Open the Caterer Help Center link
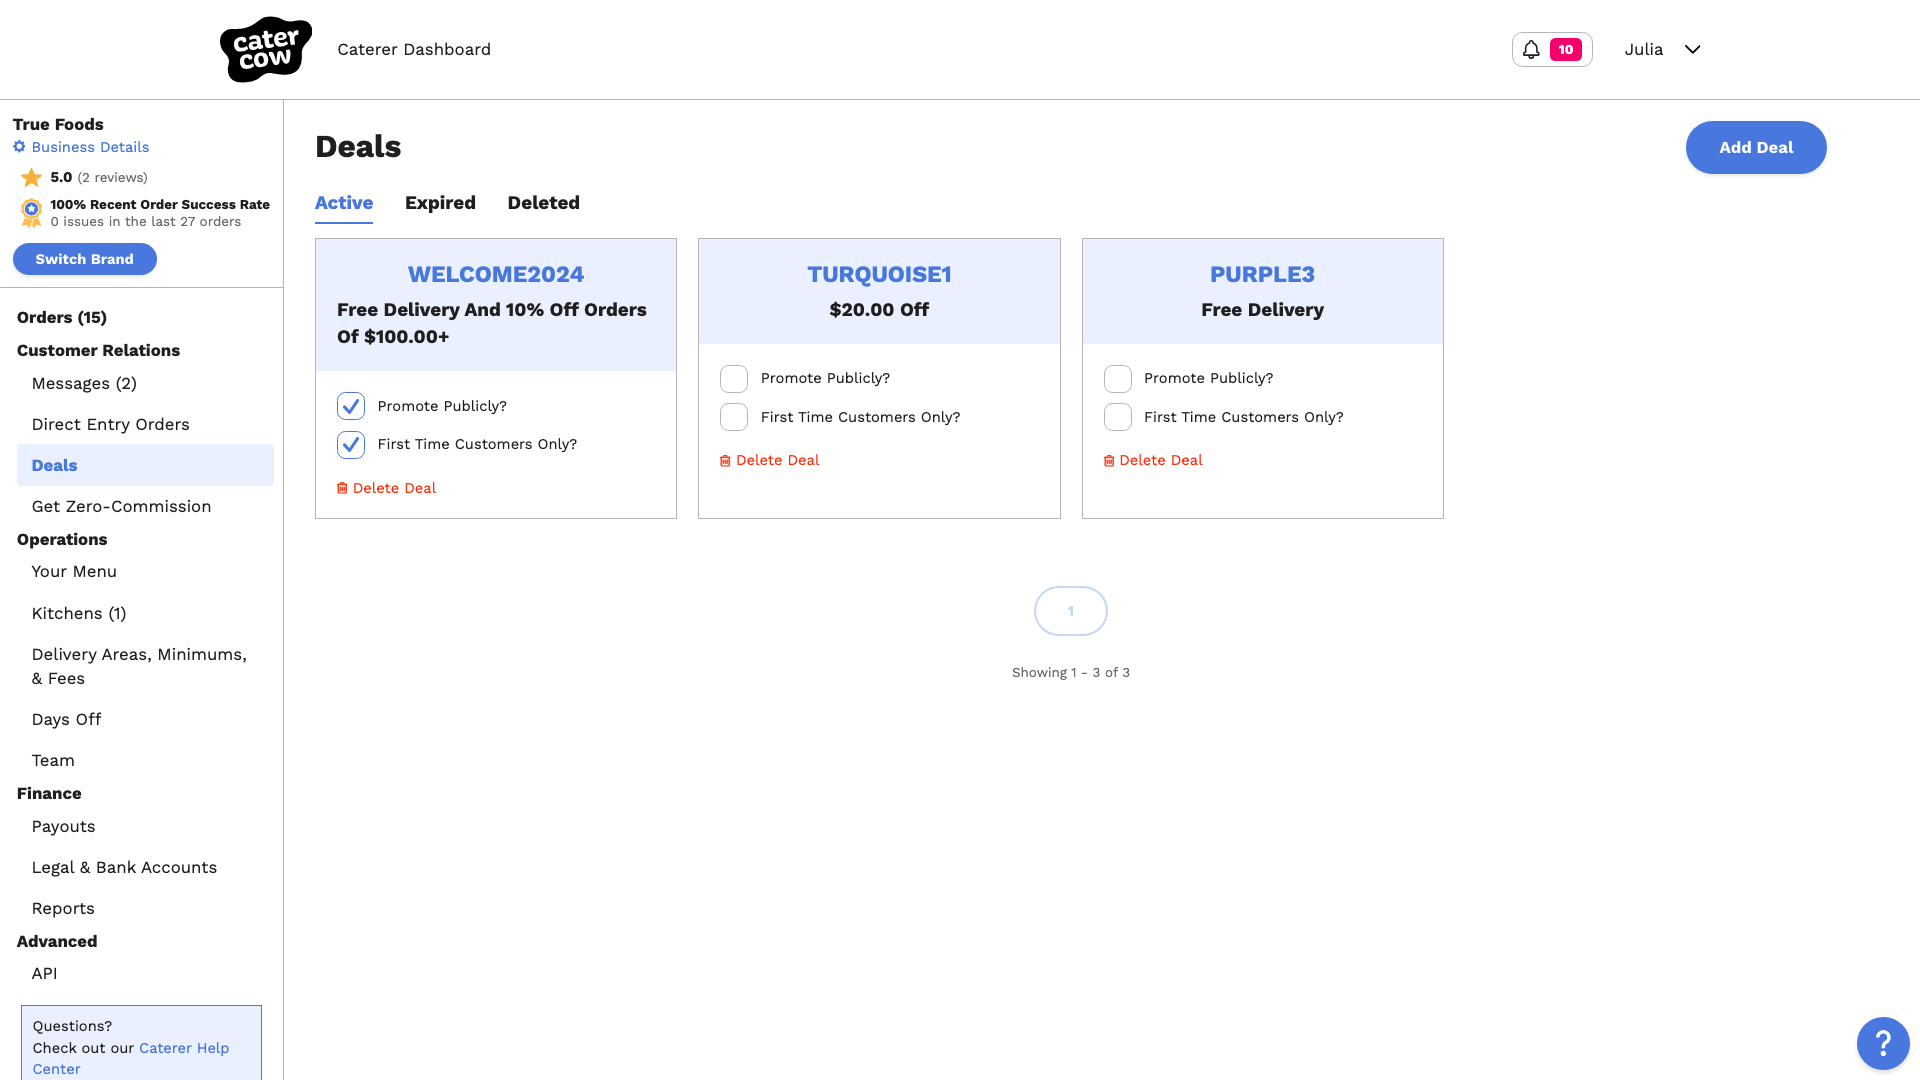The image size is (1920, 1080). [x=131, y=1058]
